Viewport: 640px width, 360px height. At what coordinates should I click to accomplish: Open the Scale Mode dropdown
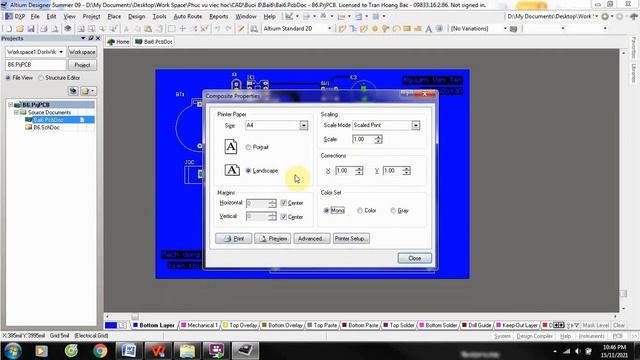pyautogui.click(x=416, y=125)
